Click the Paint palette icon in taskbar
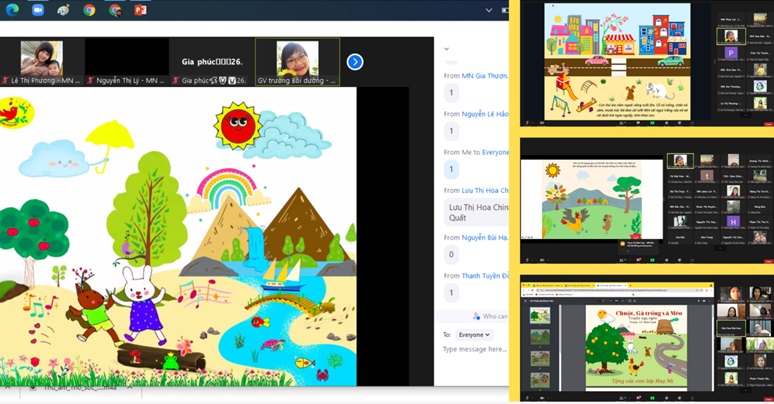774x404 pixels. (64, 9)
